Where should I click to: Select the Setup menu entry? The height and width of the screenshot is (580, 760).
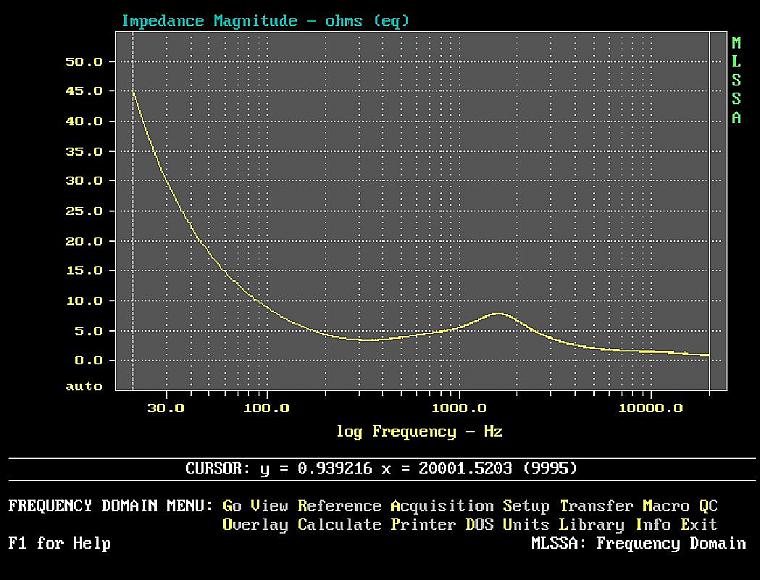[526, 506]
